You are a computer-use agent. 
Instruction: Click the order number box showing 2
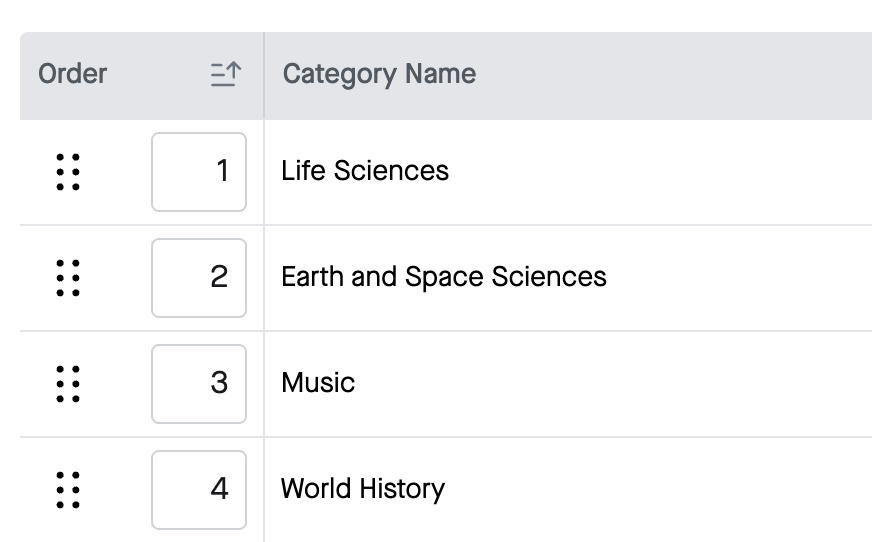point(199,278)
